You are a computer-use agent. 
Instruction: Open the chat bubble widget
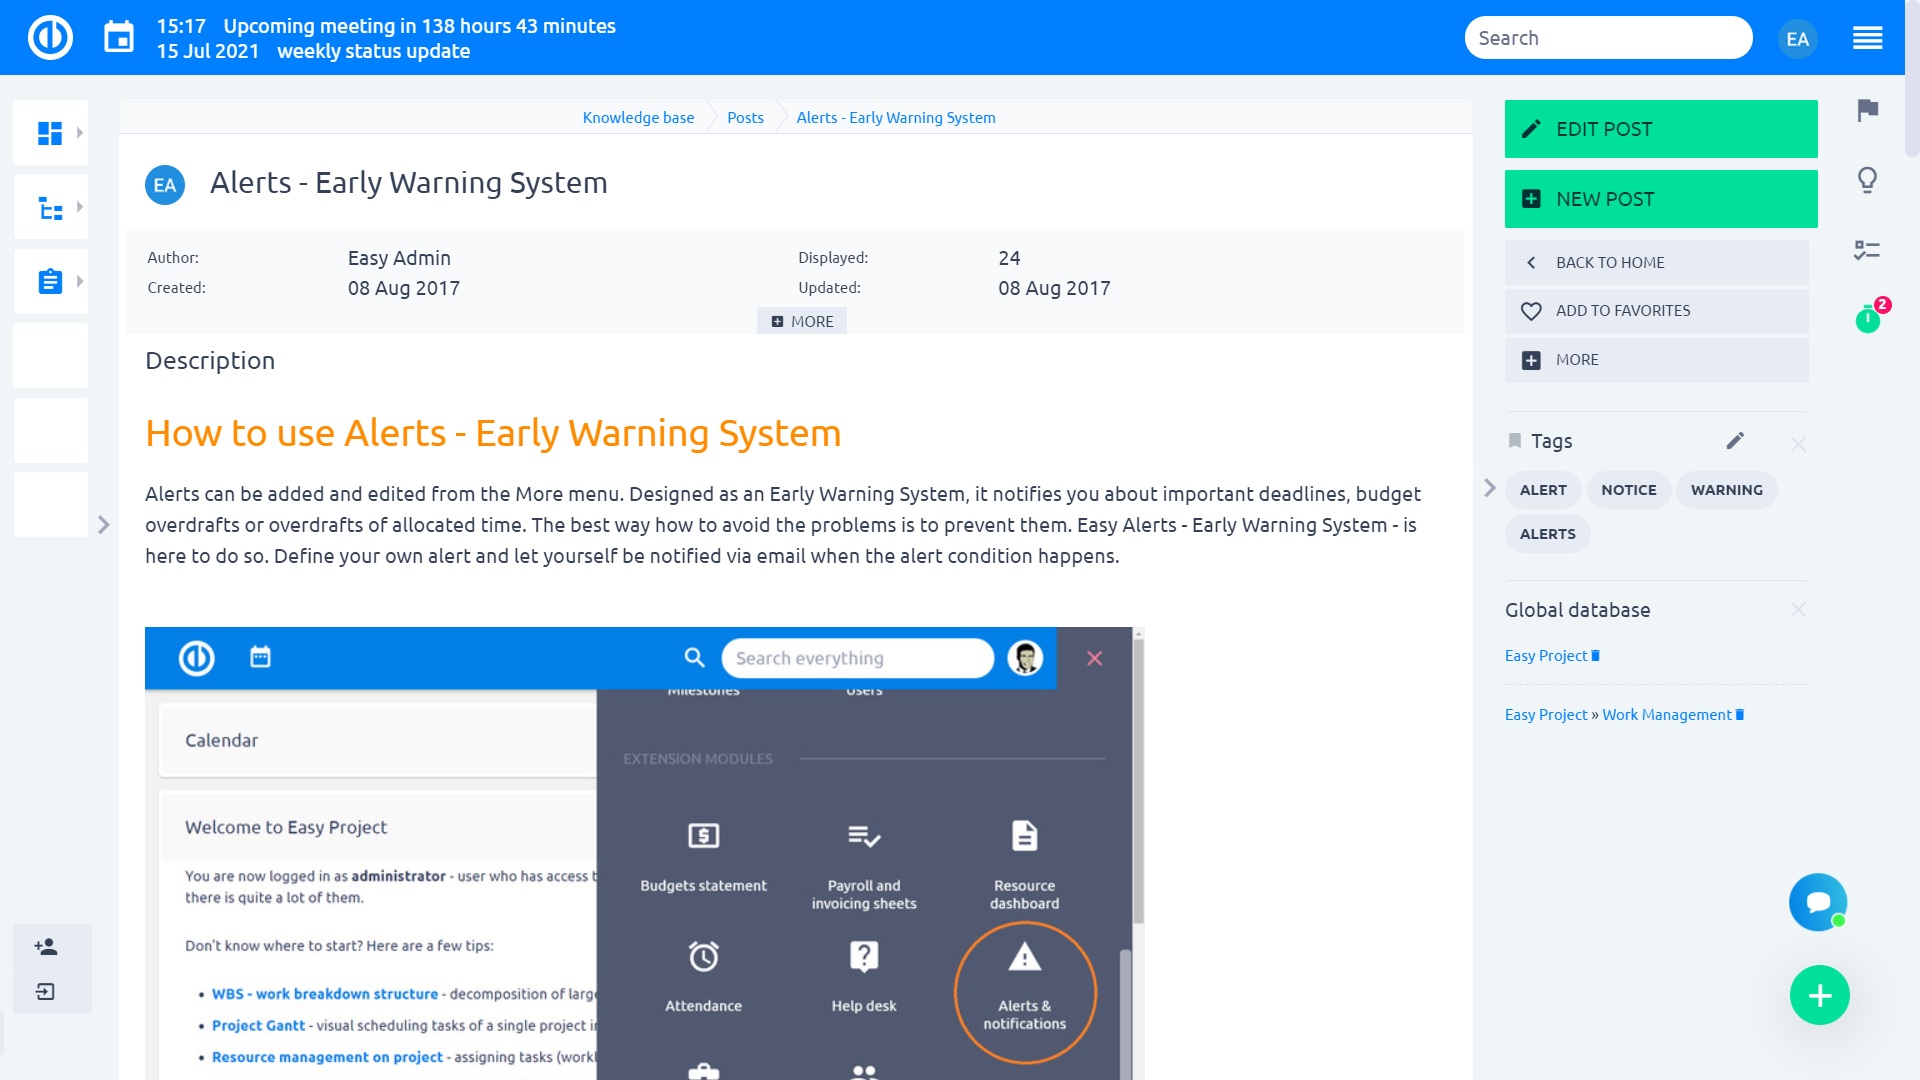(x=1817, y=902)
